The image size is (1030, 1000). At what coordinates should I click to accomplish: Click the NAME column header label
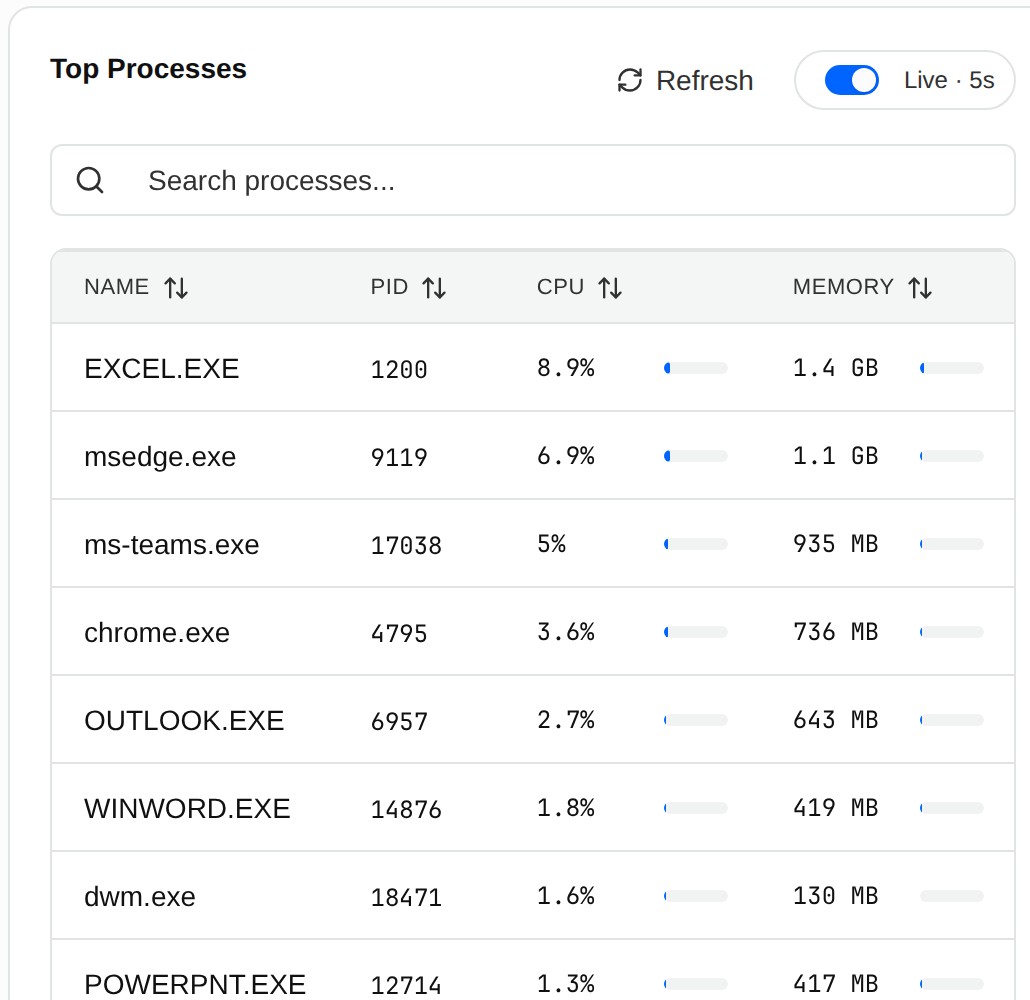click(116, 287)
